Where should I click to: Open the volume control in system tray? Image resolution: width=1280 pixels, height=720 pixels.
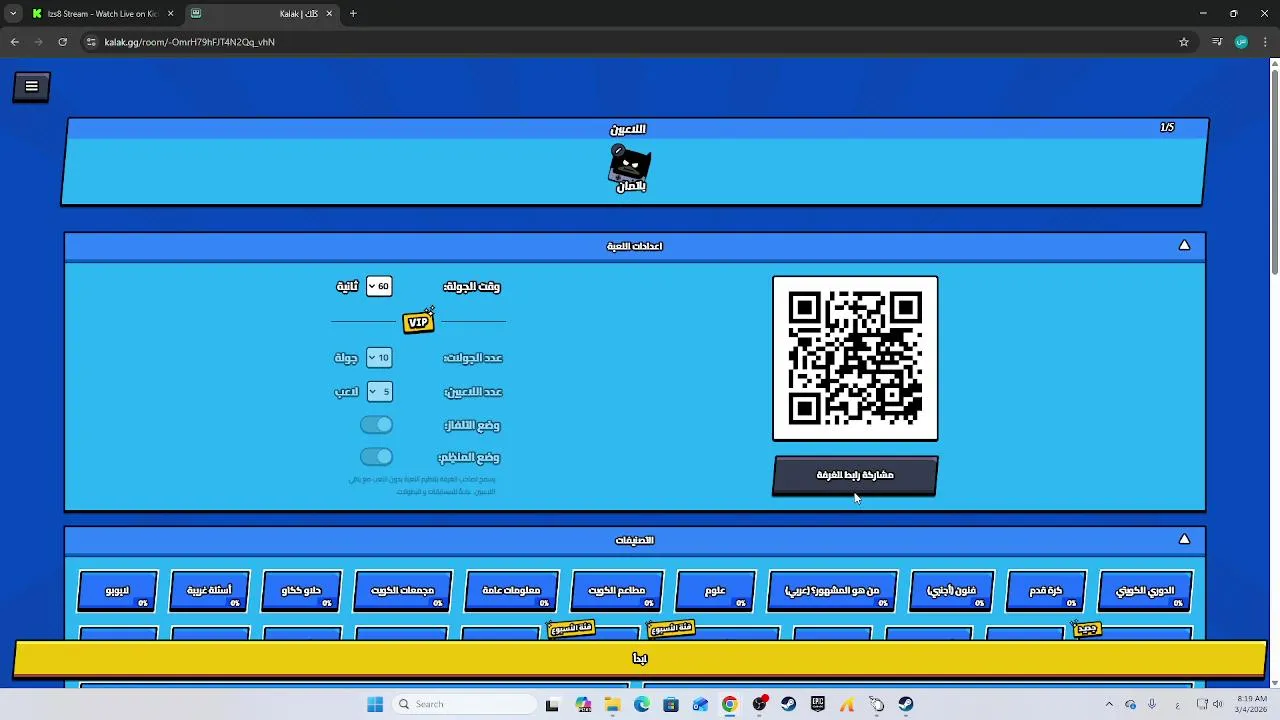click(x=1218, y=704)
